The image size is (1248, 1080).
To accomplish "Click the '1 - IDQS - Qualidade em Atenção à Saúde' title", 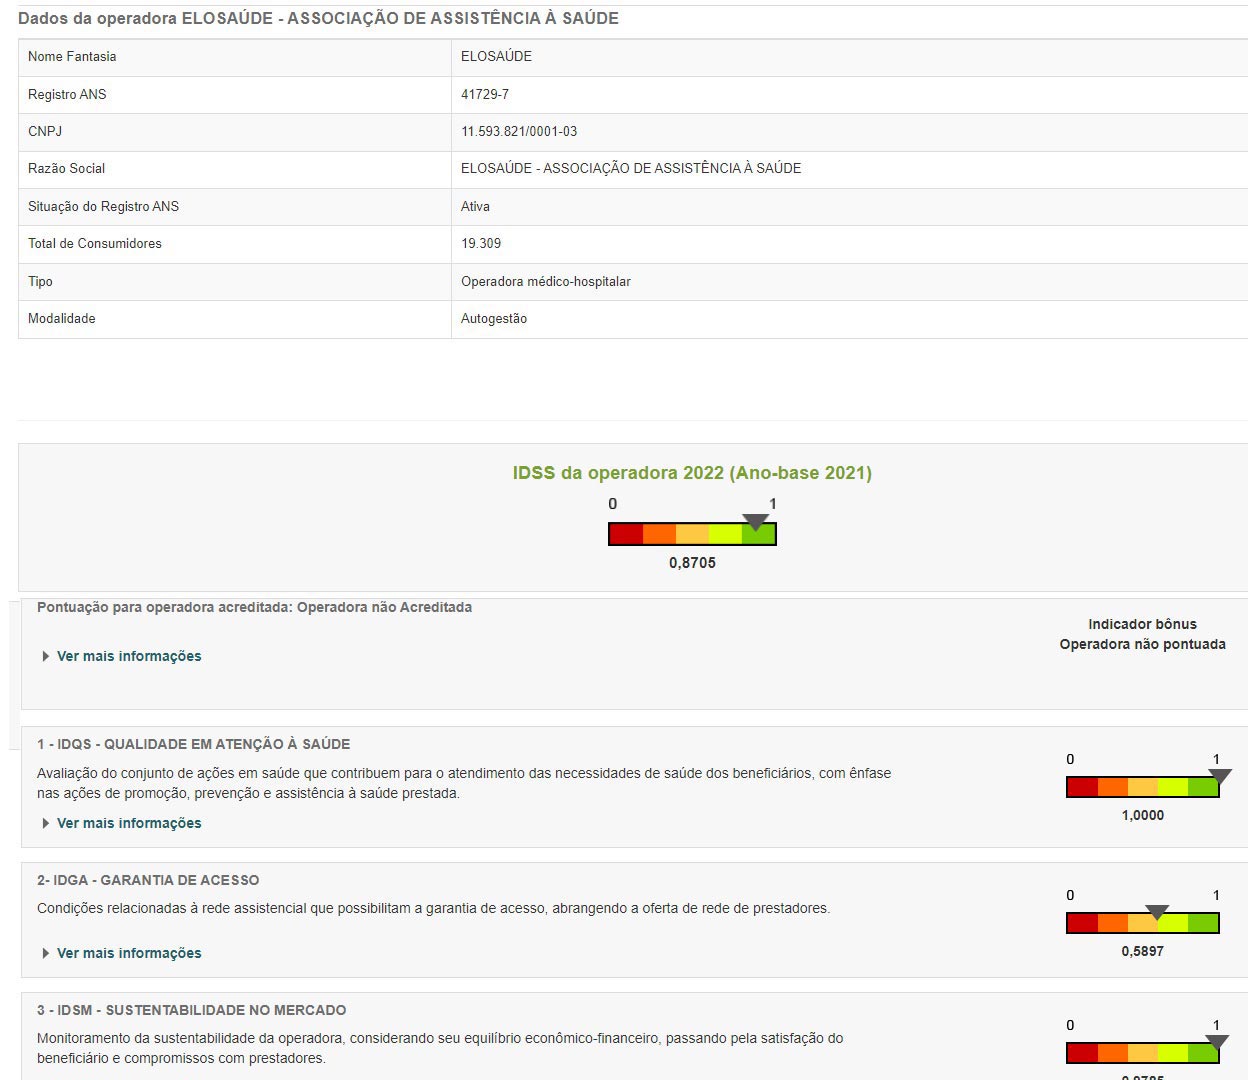I will tap(193, 744).
